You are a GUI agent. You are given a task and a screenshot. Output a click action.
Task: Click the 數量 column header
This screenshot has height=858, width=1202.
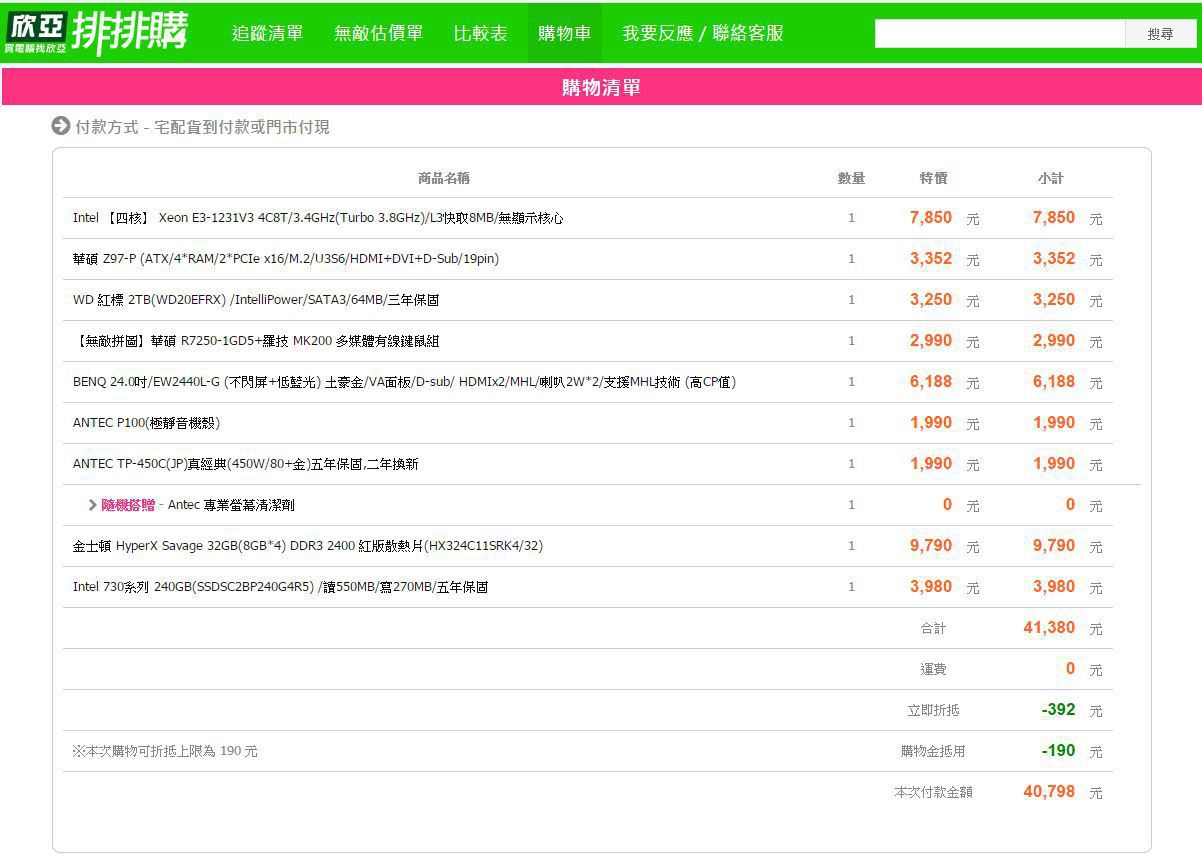tap(851, 178)
